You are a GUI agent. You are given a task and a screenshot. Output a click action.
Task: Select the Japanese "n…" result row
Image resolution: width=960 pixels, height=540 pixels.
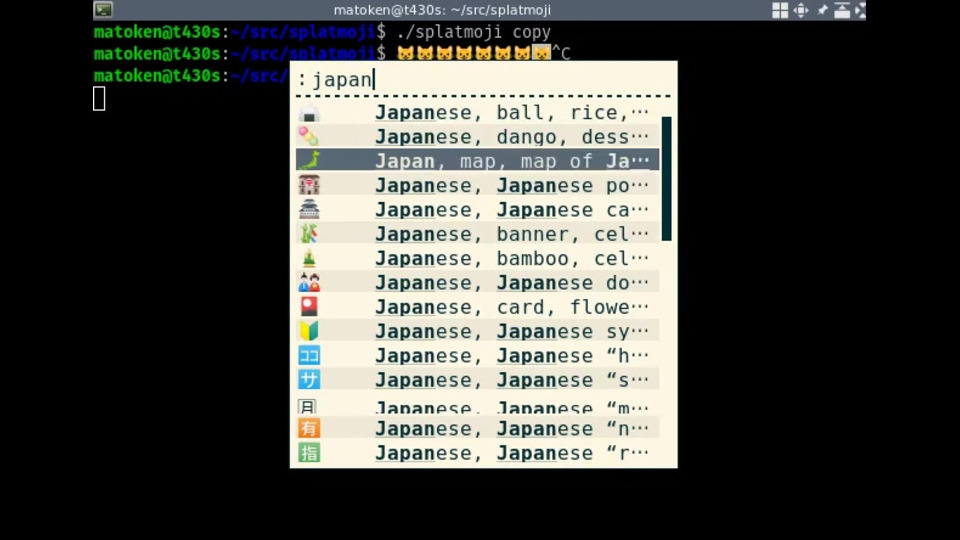click(x=478, y=428)
